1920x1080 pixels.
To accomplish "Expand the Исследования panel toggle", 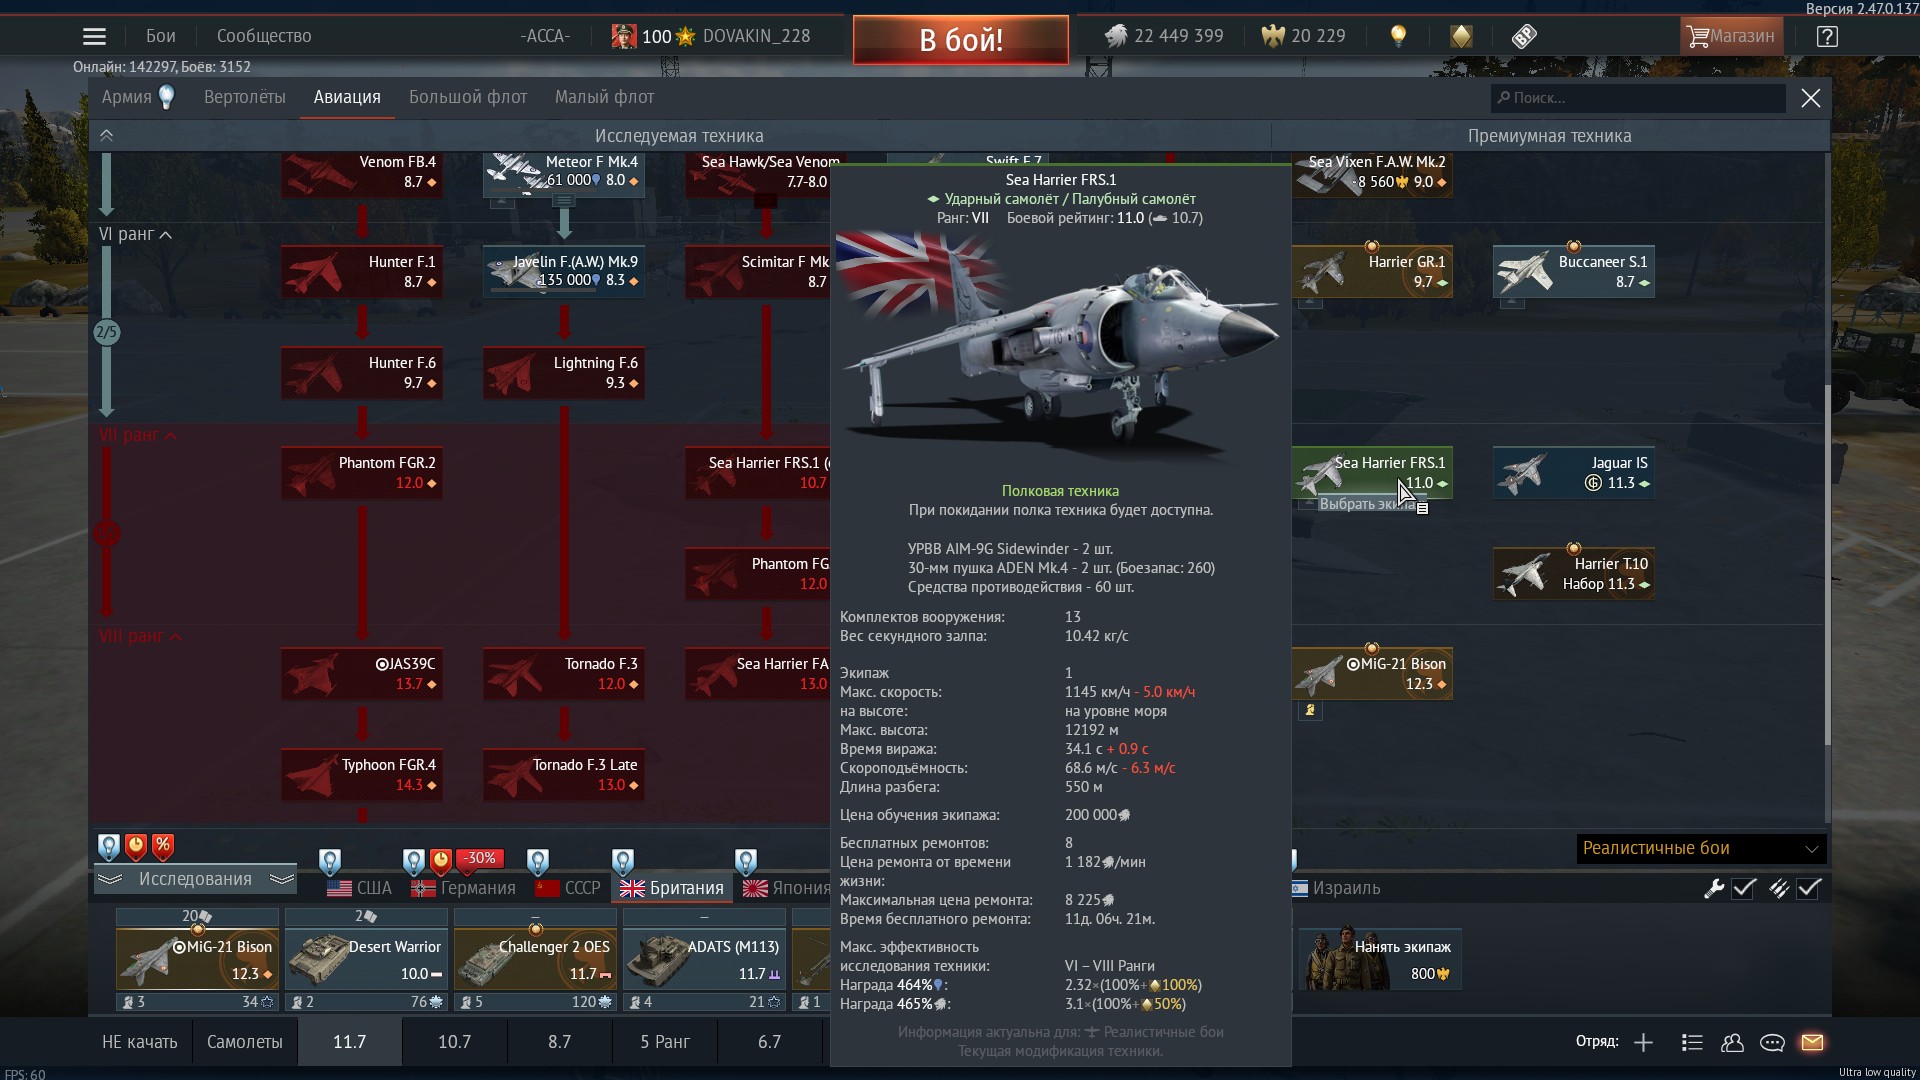I will click(x=195, y=879).
